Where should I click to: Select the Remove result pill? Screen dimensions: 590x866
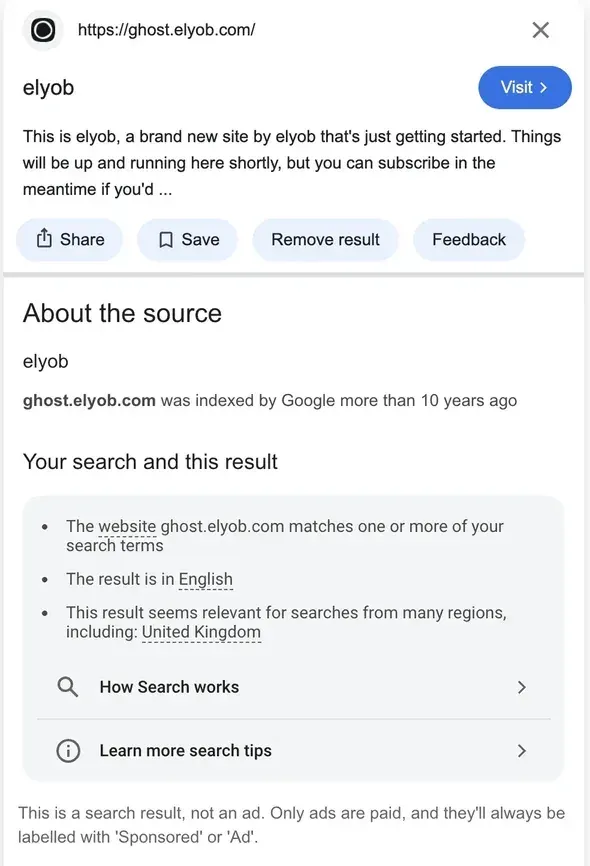pos(325,239)
